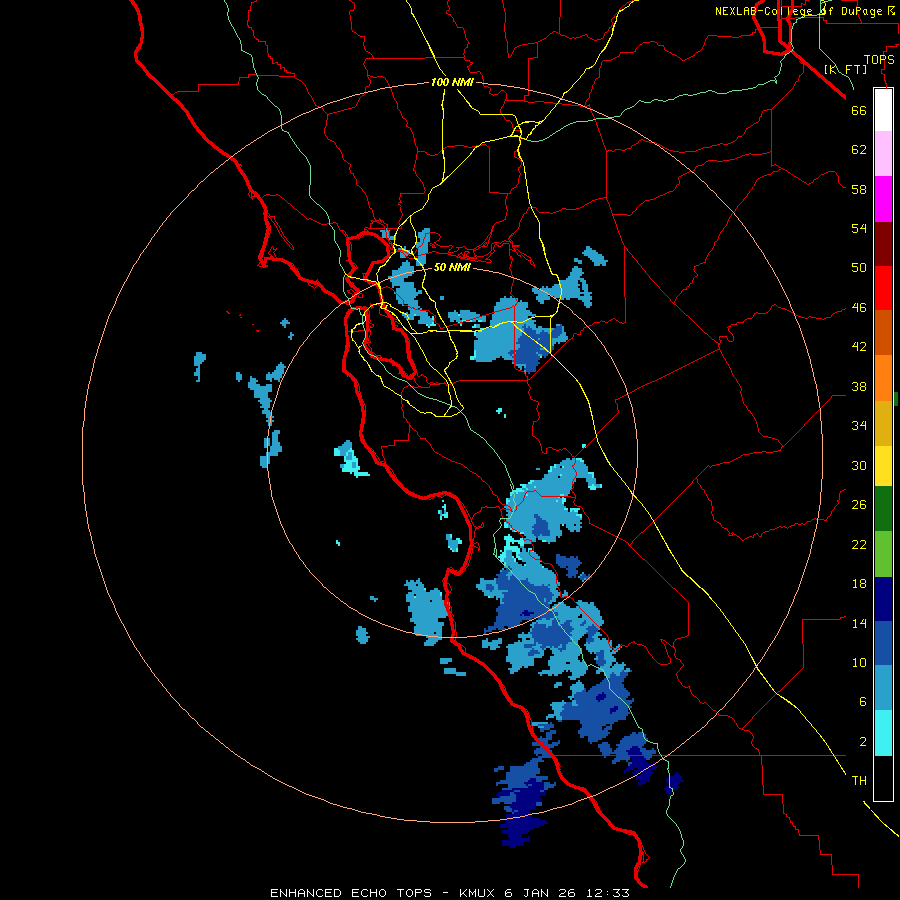This screenshot has height=900, width=900.
Task: Click the navy swatch between 14 and 18
Action: pyautogui.click(x=883, y=599)
